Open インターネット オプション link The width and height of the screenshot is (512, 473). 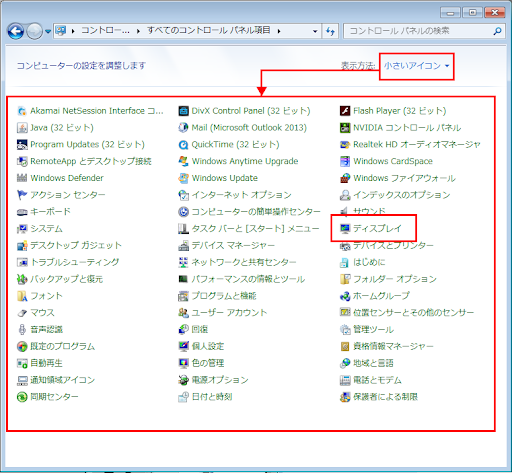241,195
